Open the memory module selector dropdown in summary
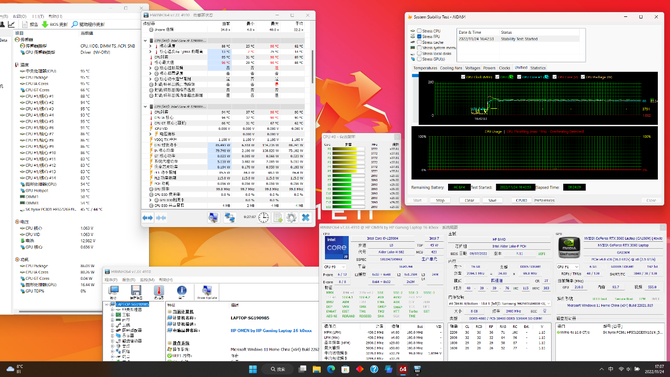This screenshot has height=377, width=670. point(499,303)
